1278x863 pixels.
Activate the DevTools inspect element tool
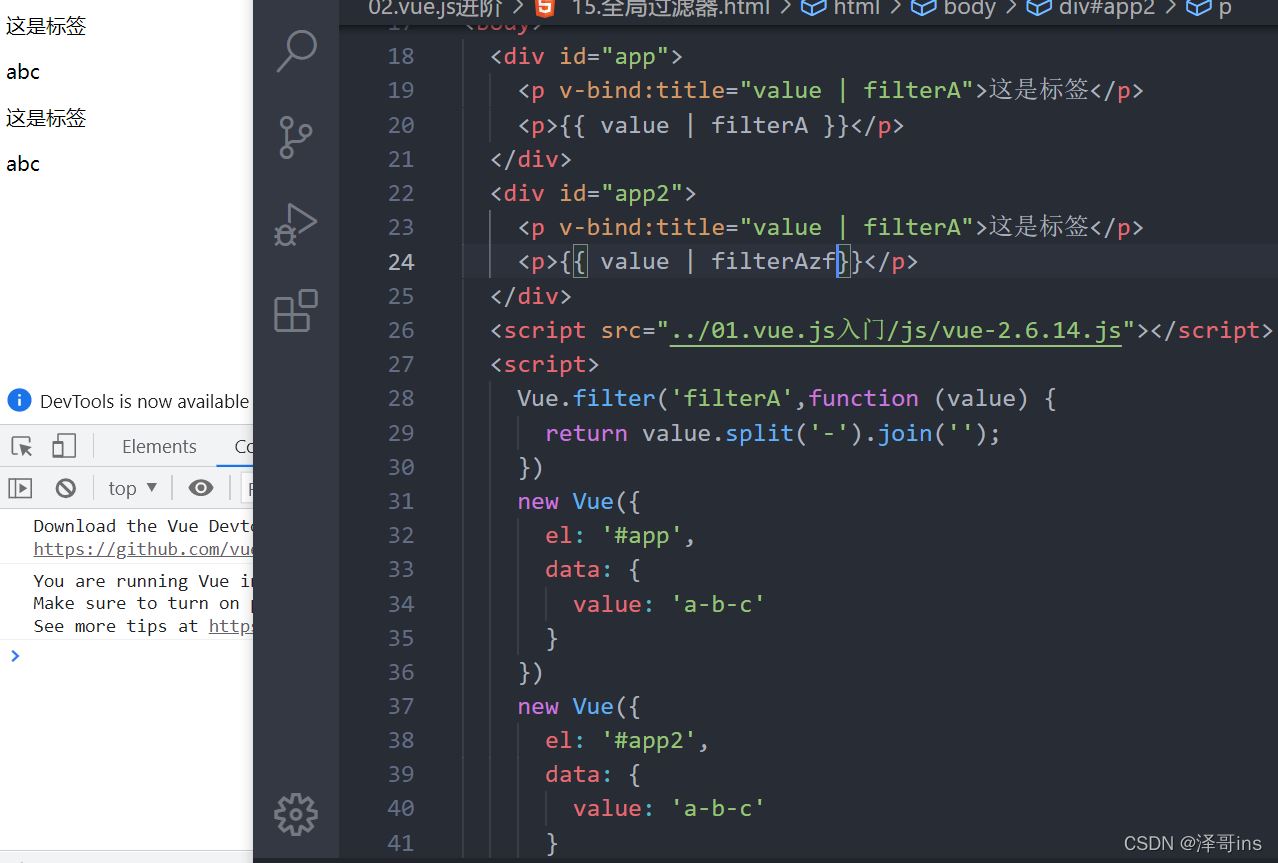[x=22, y=446]
